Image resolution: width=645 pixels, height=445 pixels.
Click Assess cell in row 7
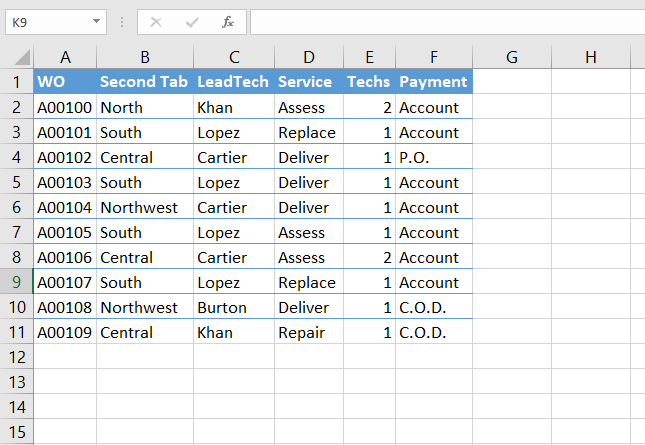(x=309, y=232)
